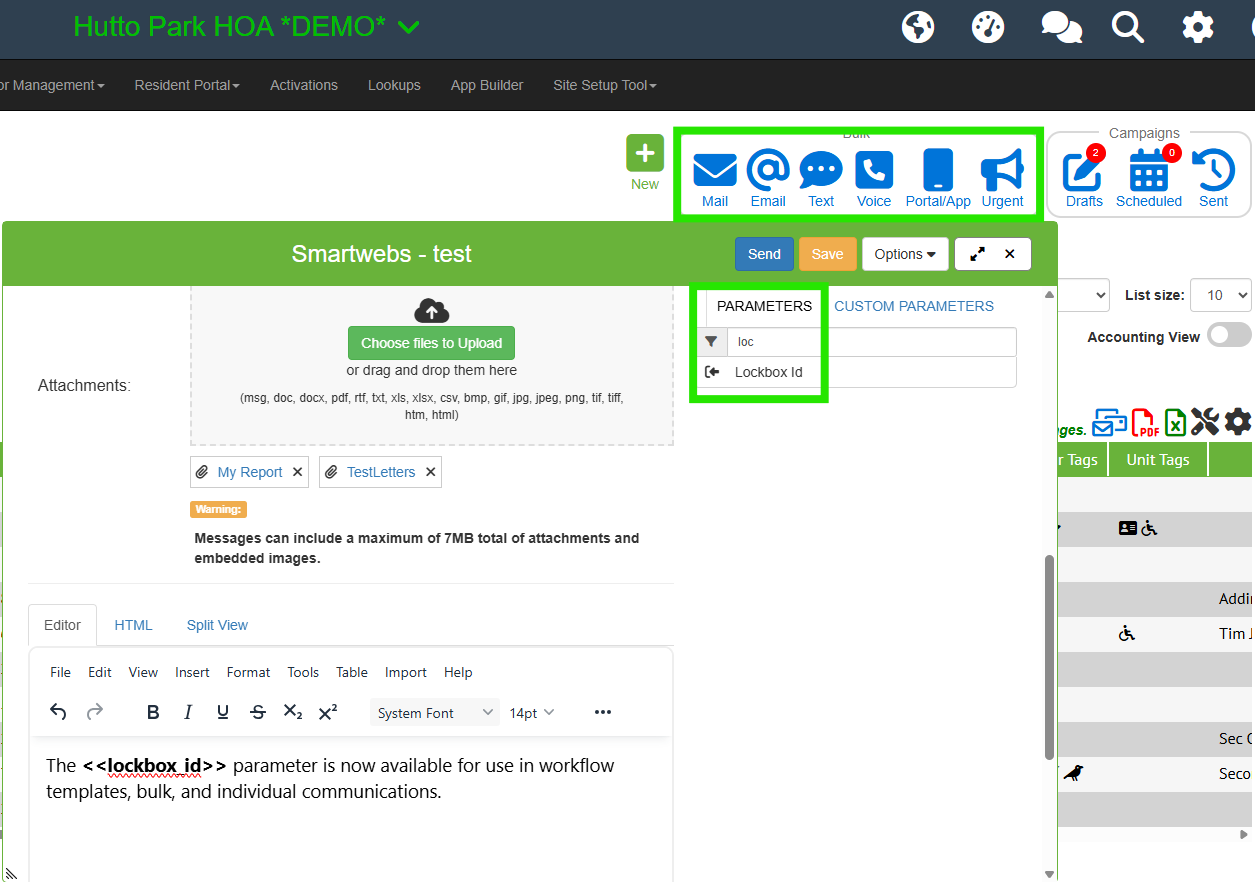The height and width of the screenshot is (882, 1255).
Task: Click the parameter filter input field
Action: coord(870,342)
